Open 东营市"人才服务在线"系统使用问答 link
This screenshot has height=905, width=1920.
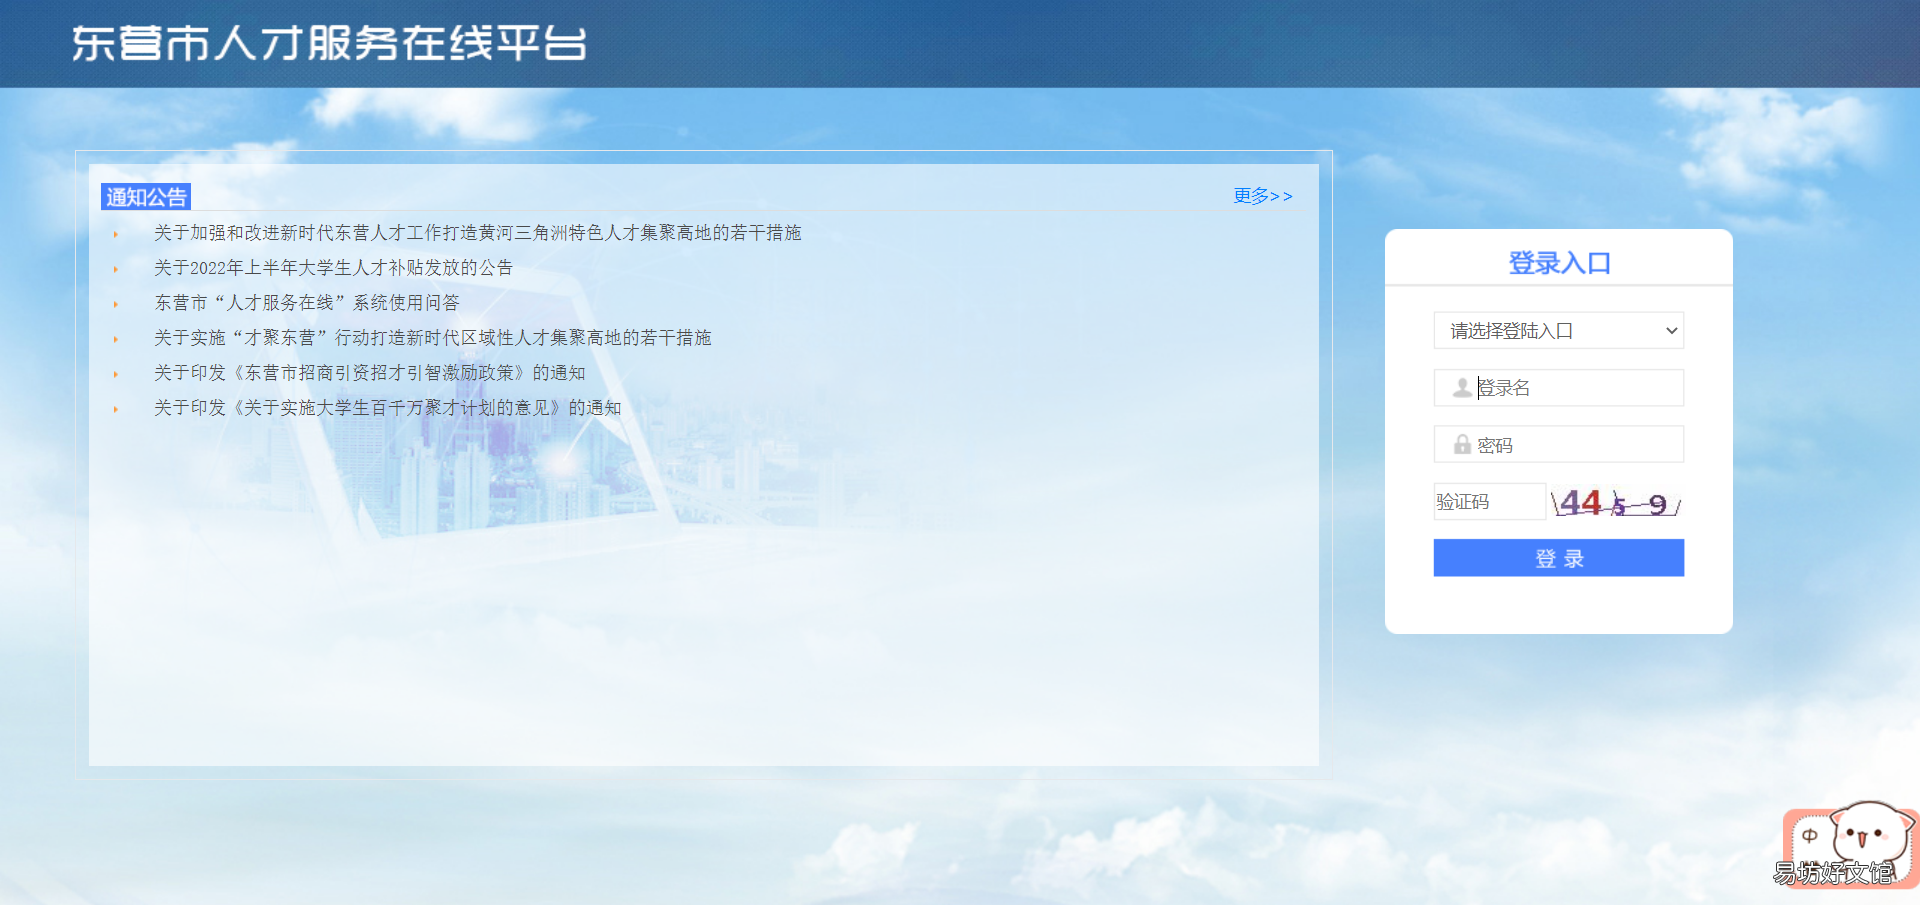pyautogui.click(x=307, y=303)
